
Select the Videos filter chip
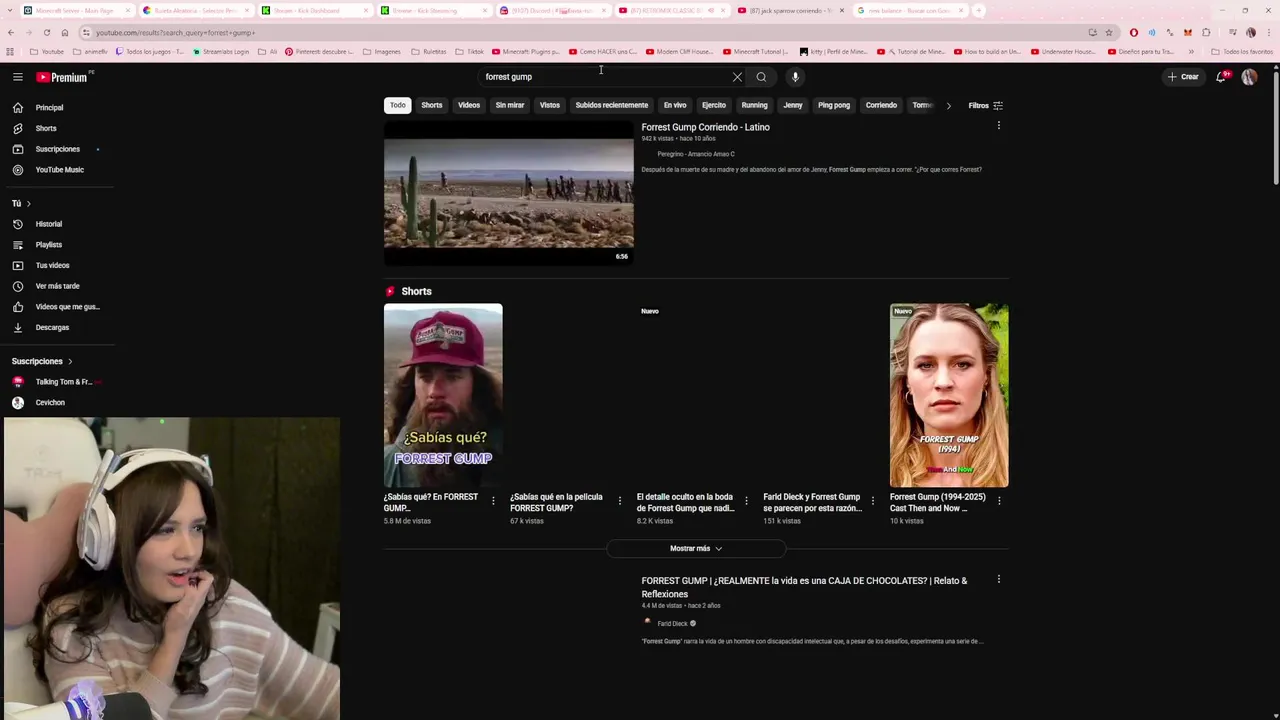coord(469,105)
